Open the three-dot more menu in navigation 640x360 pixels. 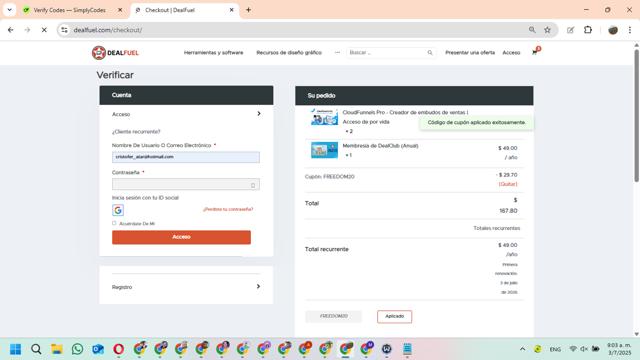[x=337, y=53]
